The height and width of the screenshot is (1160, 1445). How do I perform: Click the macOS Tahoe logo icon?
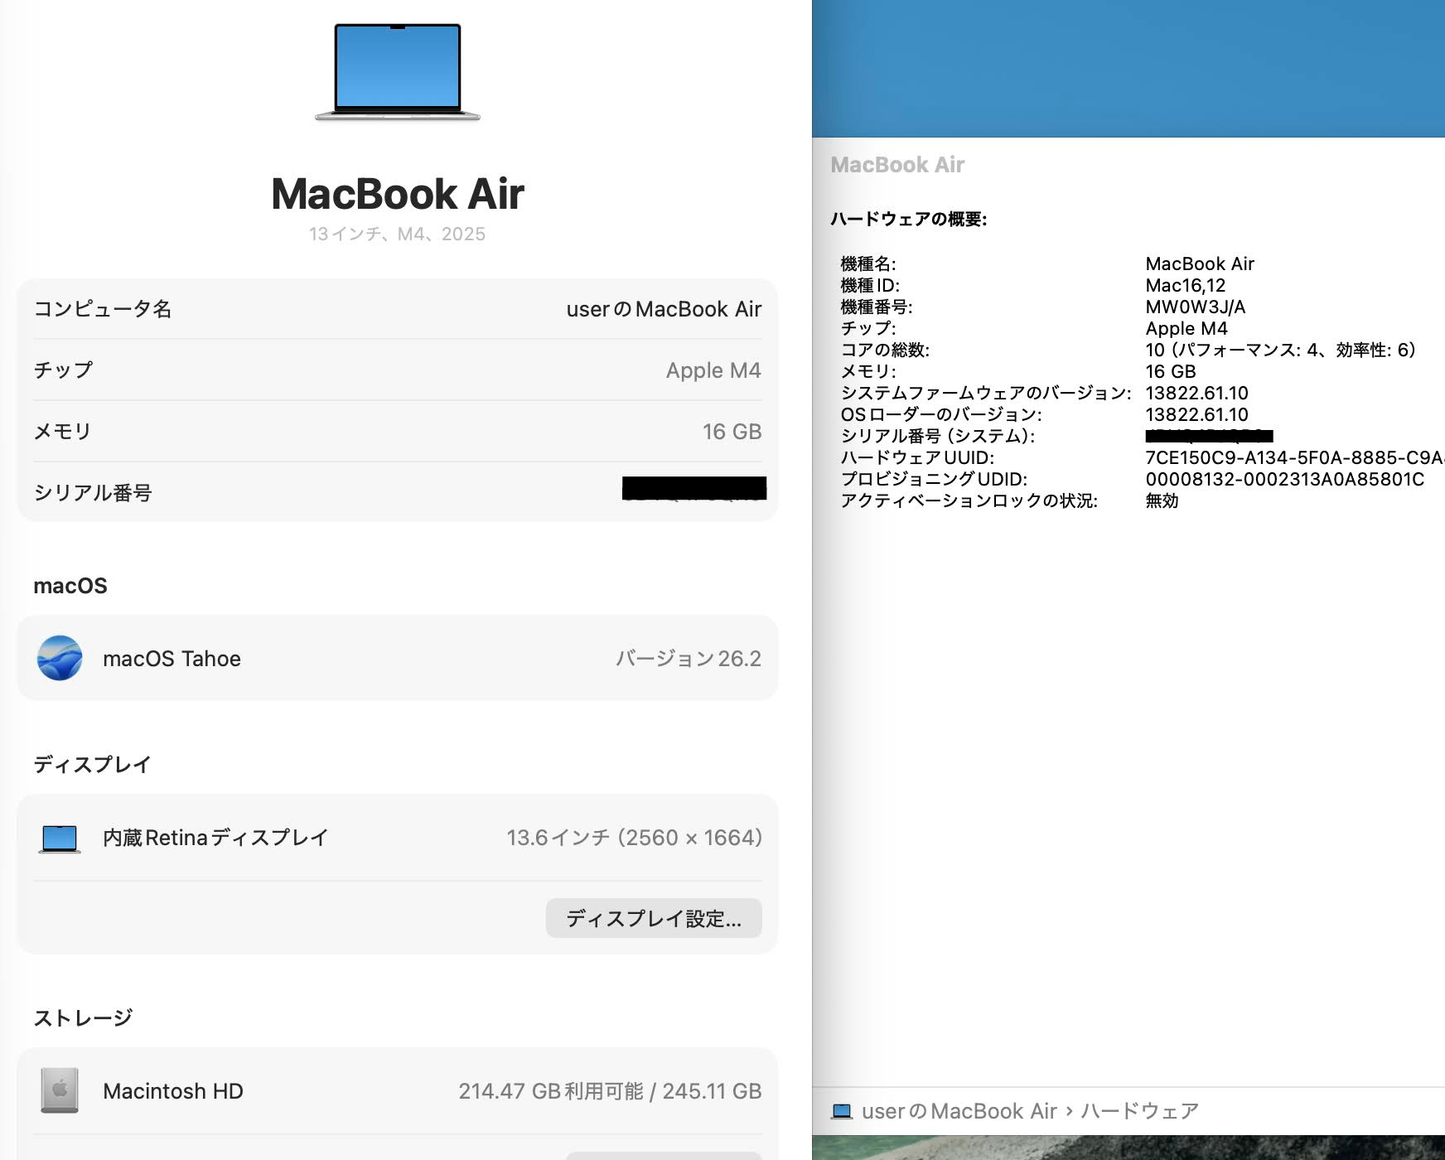tap(60, 658)
